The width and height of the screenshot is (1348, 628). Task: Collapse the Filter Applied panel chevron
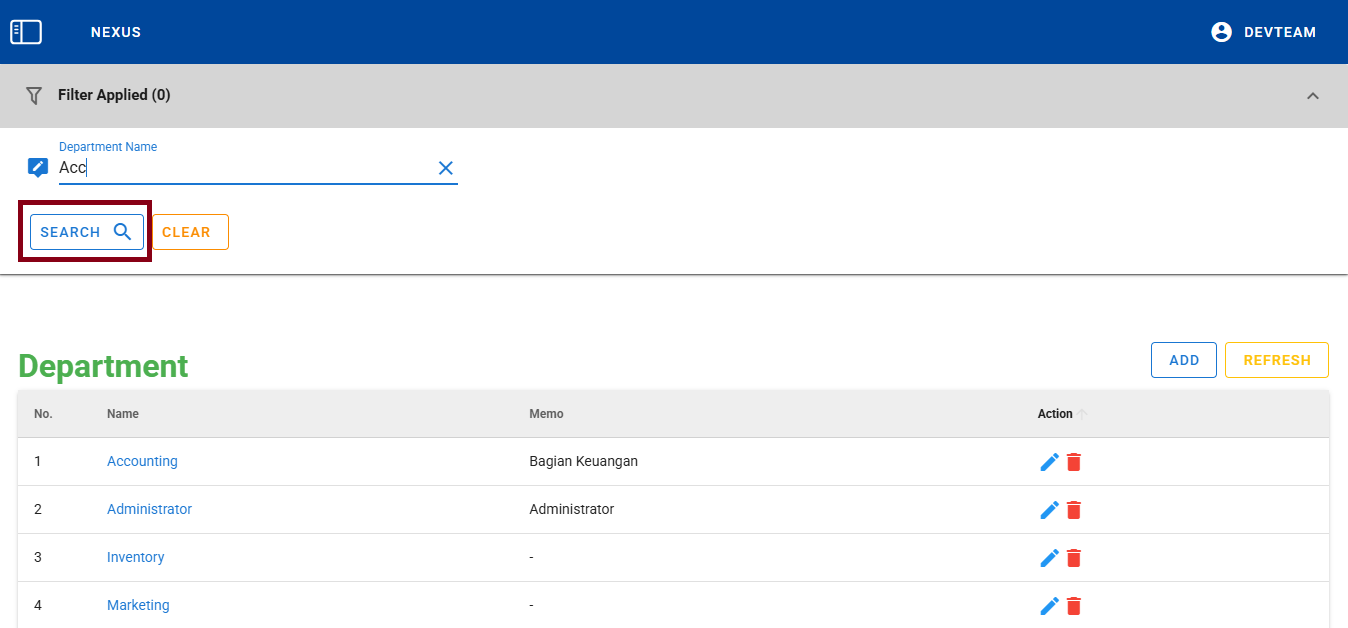pos(1312,95)
